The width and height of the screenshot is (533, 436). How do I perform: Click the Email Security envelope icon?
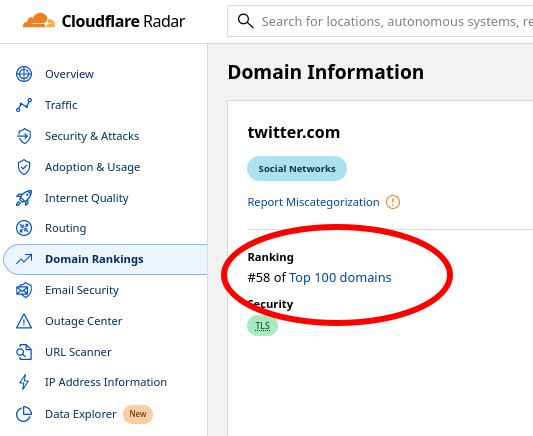[x=24, y=290]
